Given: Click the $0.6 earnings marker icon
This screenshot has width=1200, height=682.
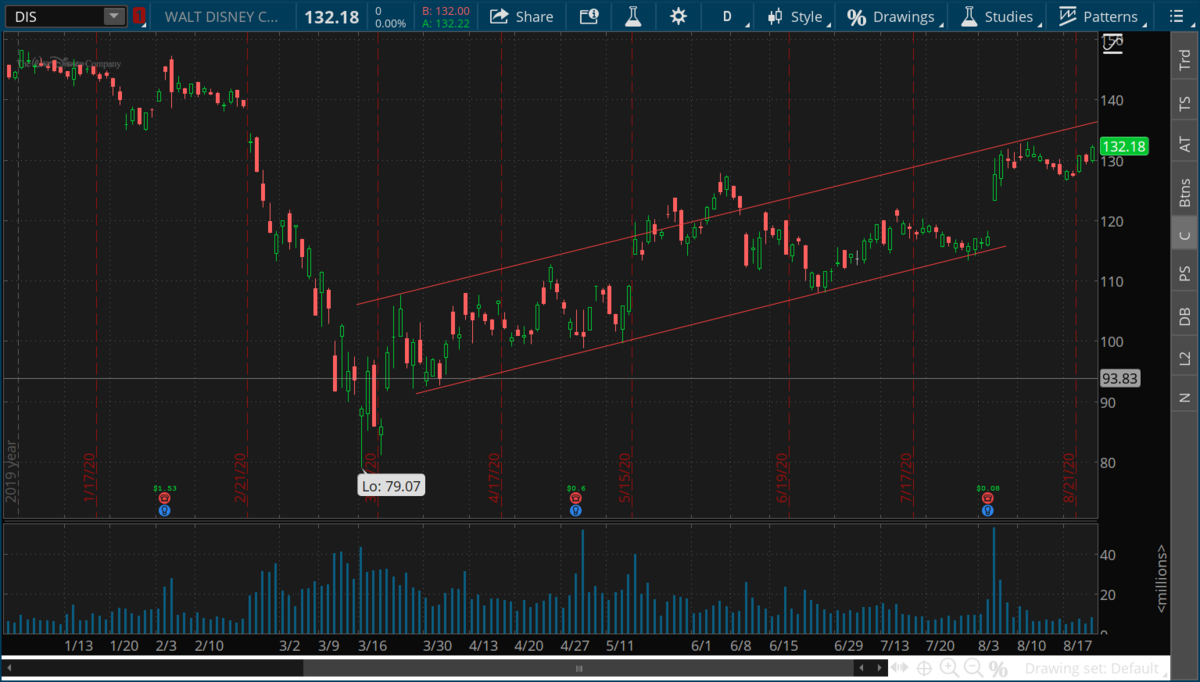Looking at the screenshot, I should pyautogui.click(x=576, y=497).
